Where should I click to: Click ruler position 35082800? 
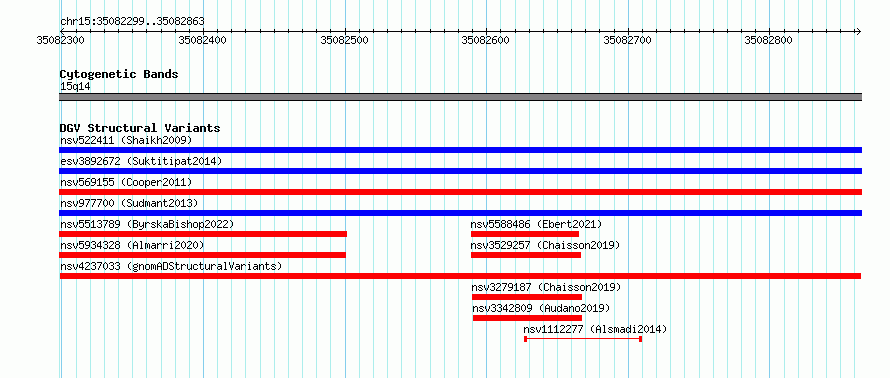[x=769, y=40]
